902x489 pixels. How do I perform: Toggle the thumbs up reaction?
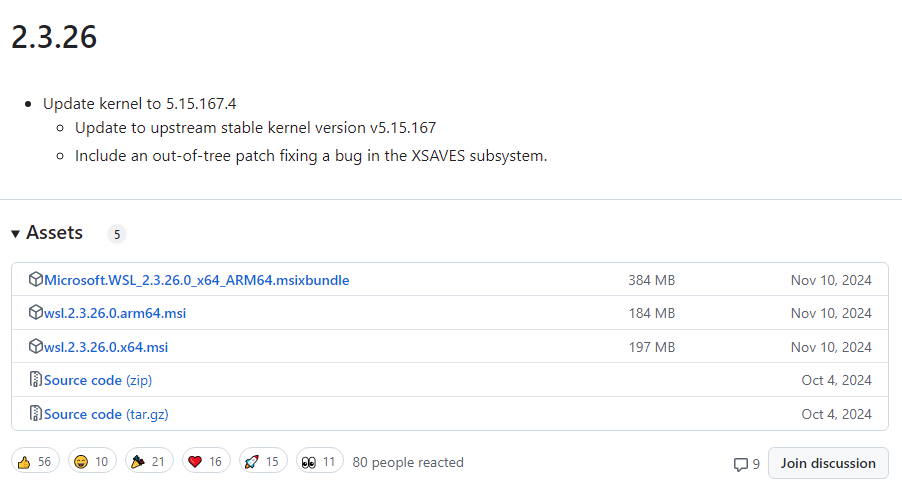34,462
